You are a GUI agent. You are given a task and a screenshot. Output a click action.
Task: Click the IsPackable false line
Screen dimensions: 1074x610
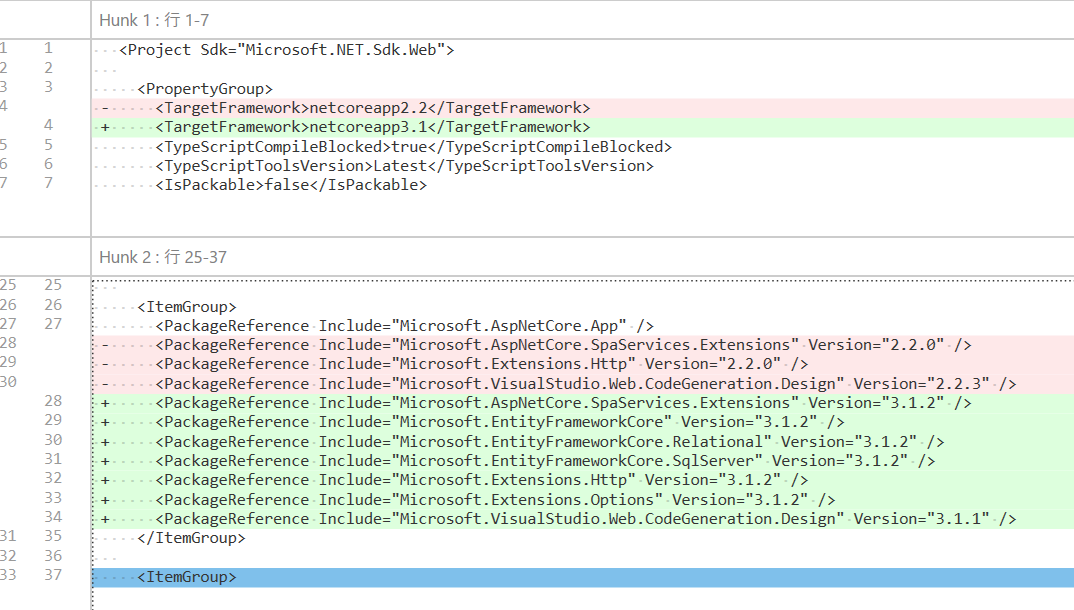290,185
